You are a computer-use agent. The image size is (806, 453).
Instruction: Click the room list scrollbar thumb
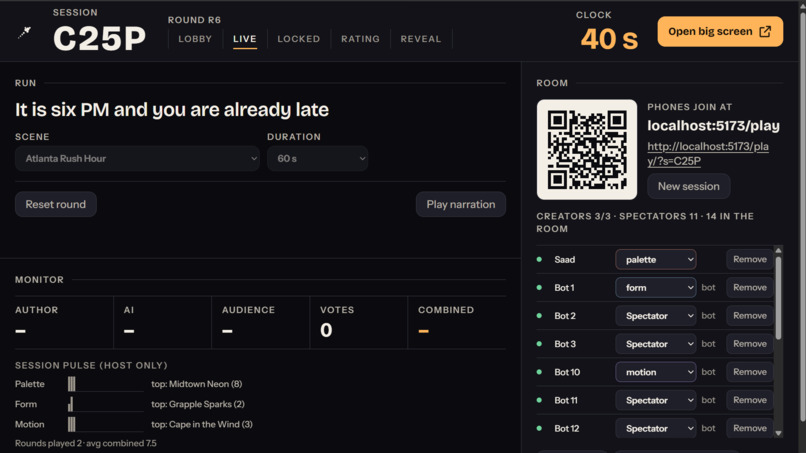pyautogui.click(x=778, y=298)
